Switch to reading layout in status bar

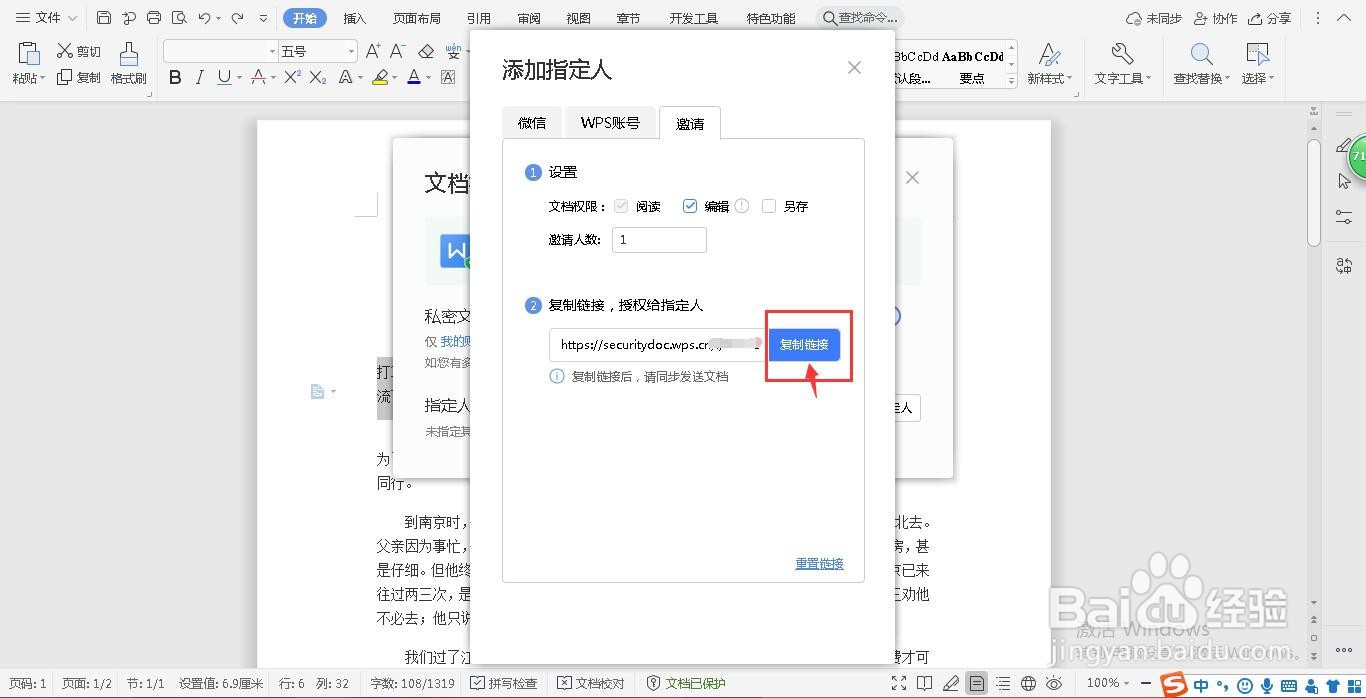pyautogui.click(x=925, y=684)
